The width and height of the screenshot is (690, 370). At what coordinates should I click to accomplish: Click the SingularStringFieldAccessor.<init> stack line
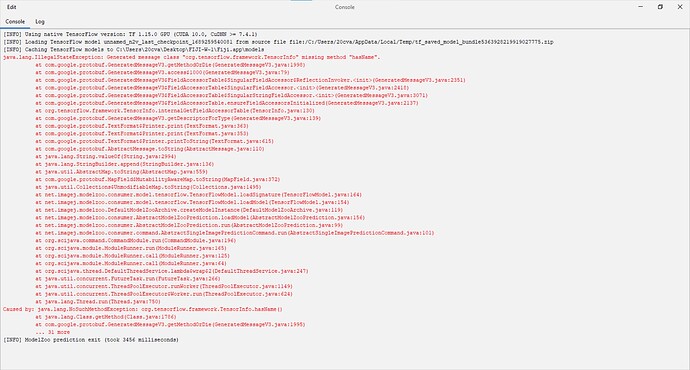click(x=231, y=95)
